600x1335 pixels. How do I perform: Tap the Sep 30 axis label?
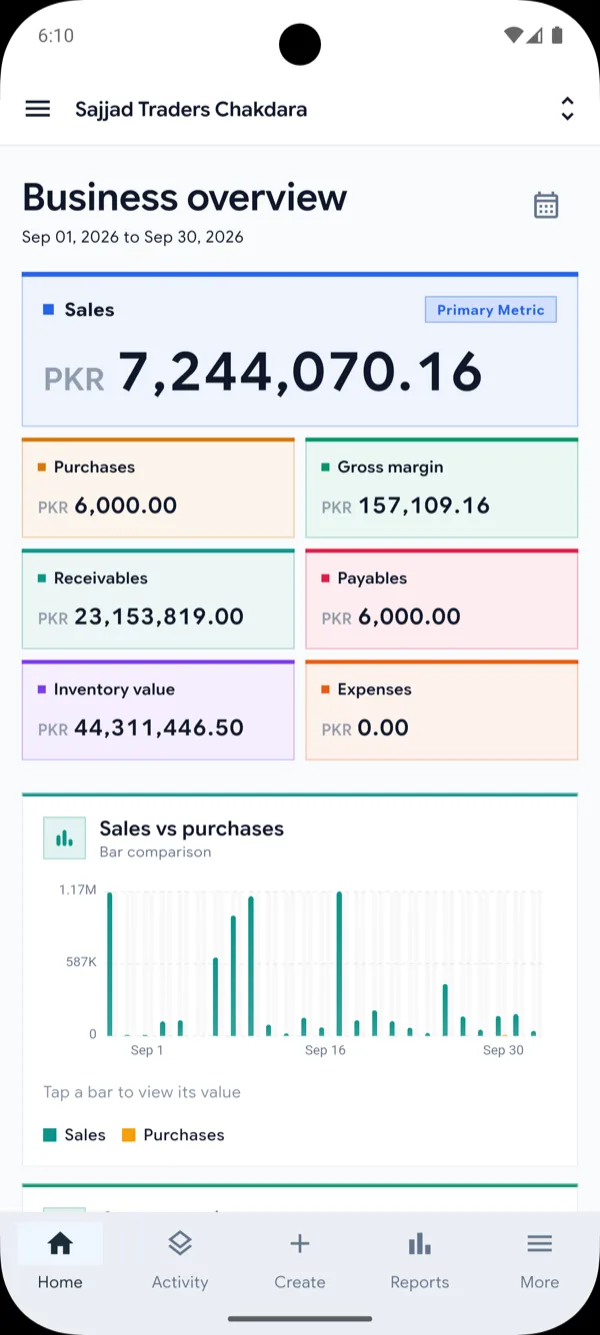[503, 1050]
